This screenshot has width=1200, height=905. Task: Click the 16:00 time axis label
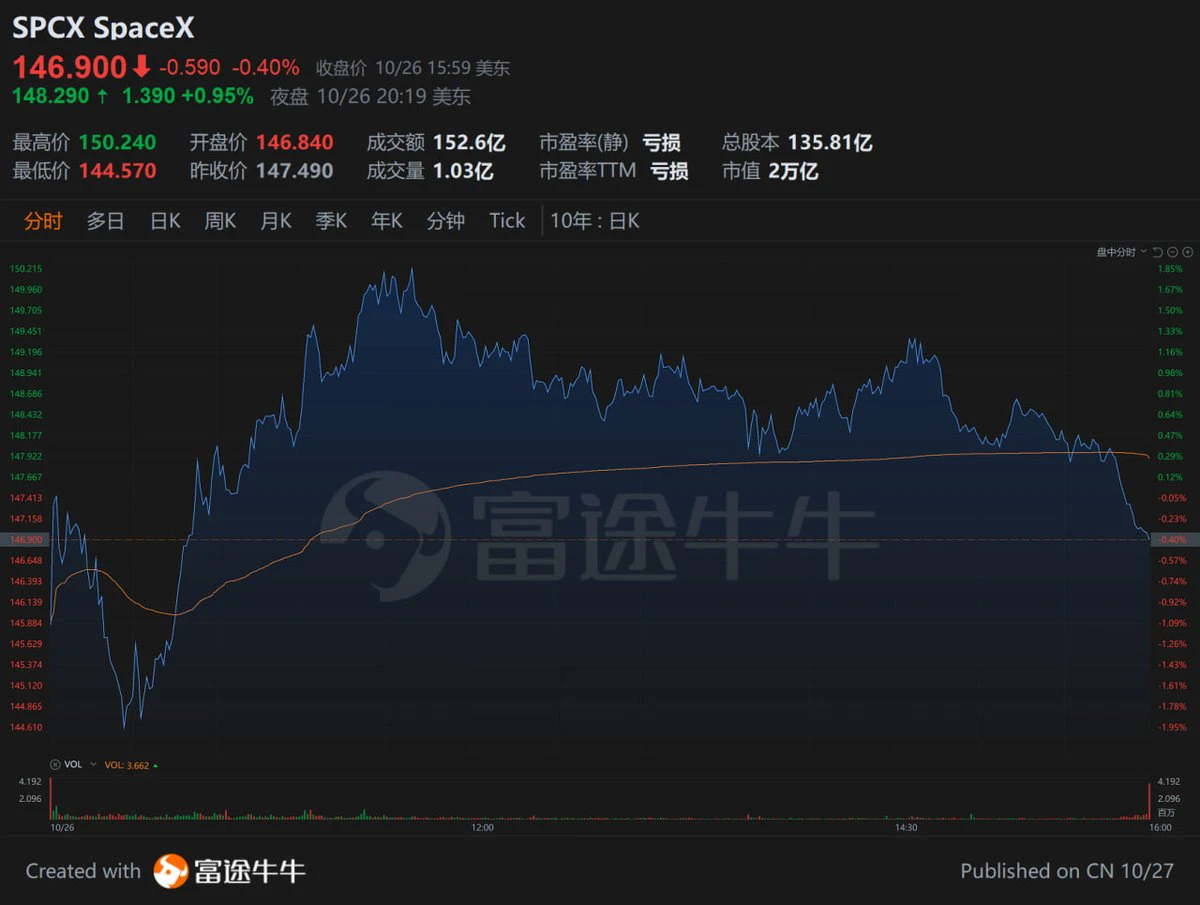tap(1160, 828)
